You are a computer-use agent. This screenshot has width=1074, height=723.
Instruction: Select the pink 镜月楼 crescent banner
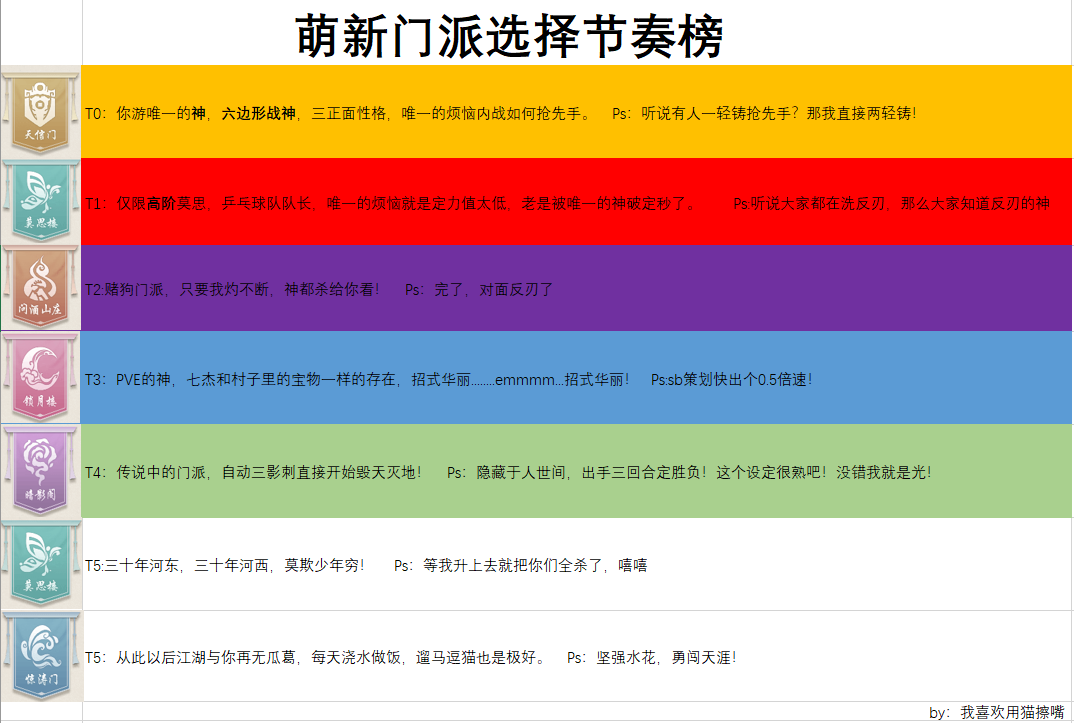[41, 377]
